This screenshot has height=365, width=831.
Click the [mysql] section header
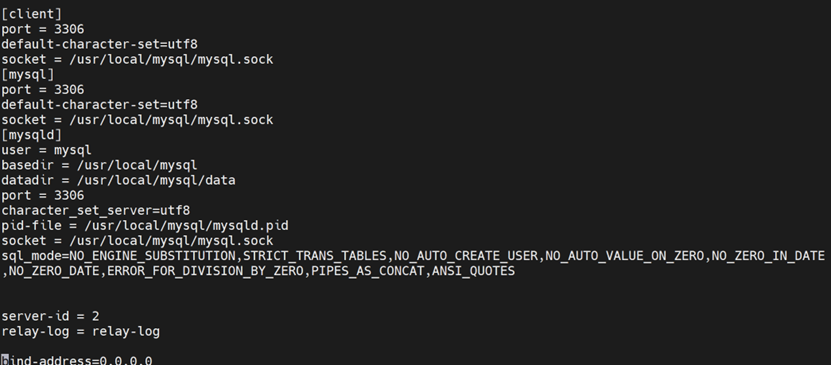click(28, 75)
